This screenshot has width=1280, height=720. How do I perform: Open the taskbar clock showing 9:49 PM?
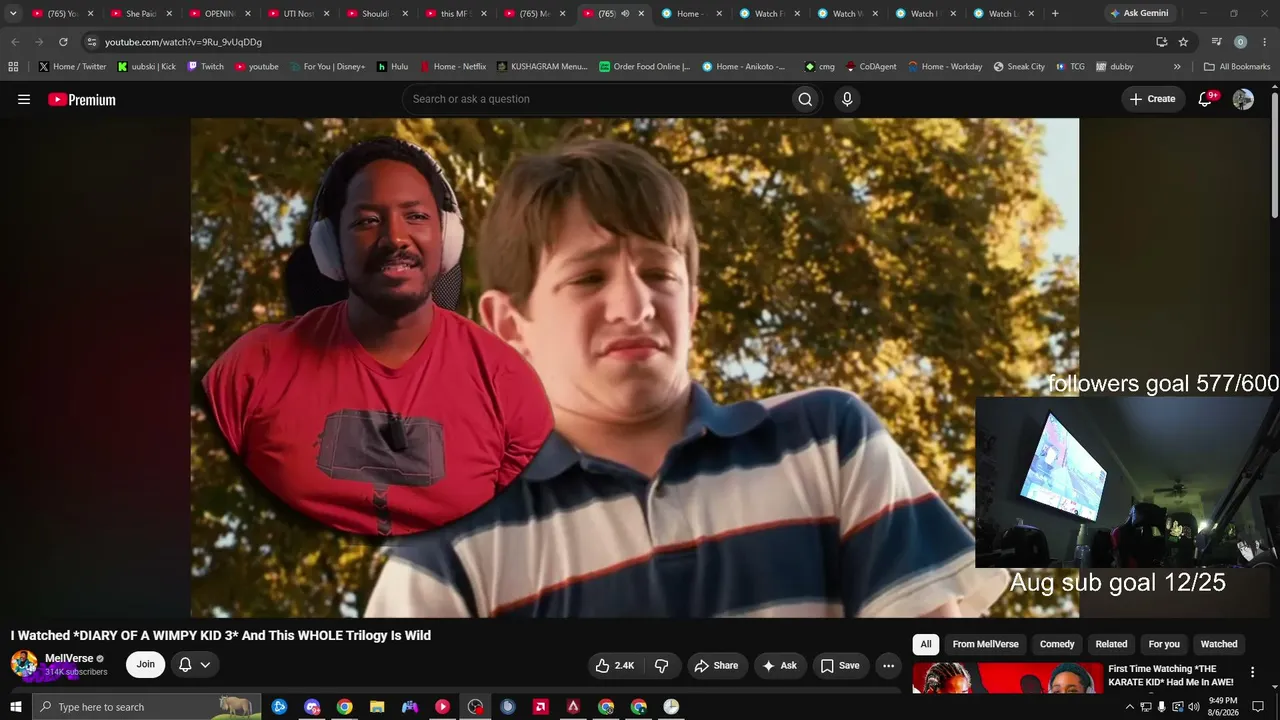pyautogui.click(x=1223, y=707)
